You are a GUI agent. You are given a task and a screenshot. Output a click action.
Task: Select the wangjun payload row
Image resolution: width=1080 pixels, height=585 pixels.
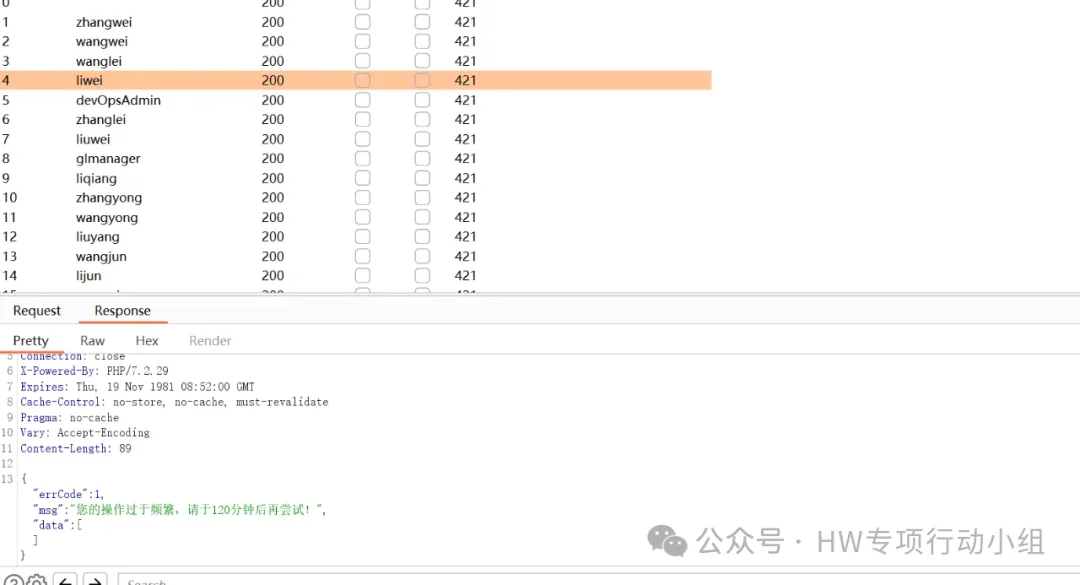pyautogui.click(x=355, y=256)
